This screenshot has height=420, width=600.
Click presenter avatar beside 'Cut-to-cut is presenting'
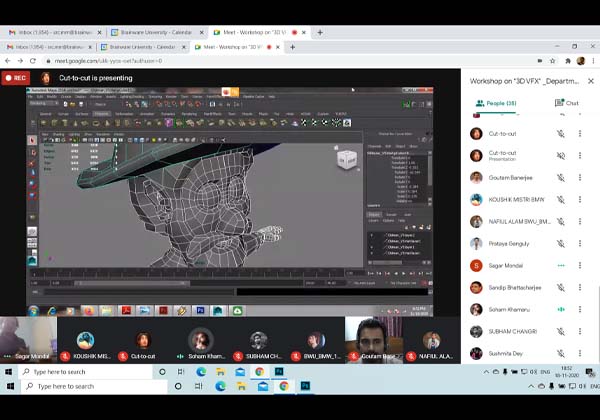[46, 78]
